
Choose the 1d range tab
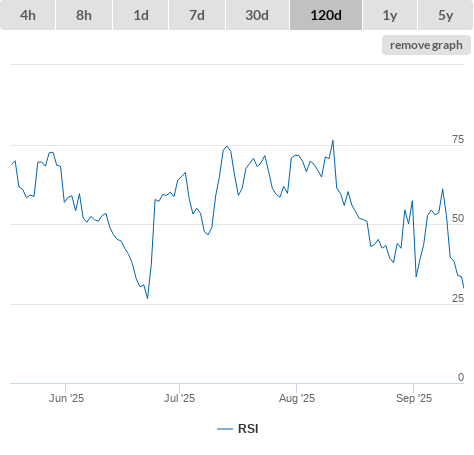pos(141,15)
